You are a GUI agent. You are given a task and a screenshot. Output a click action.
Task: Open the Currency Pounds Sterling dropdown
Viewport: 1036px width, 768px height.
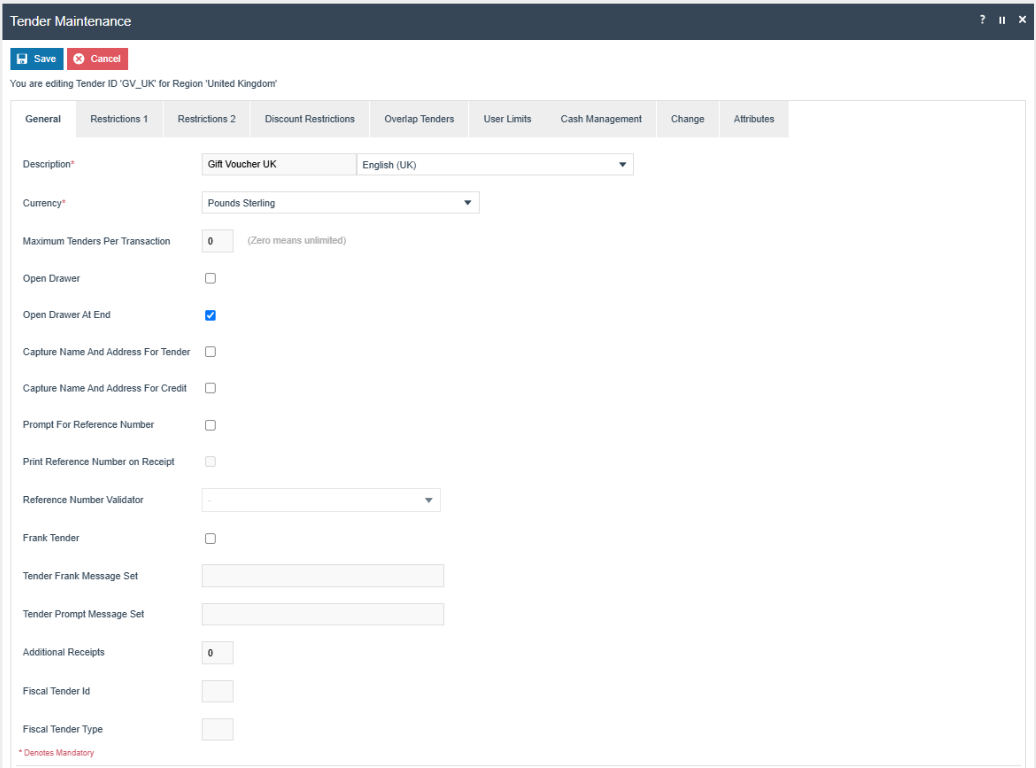pyautogui.click(x=340, y=203)
